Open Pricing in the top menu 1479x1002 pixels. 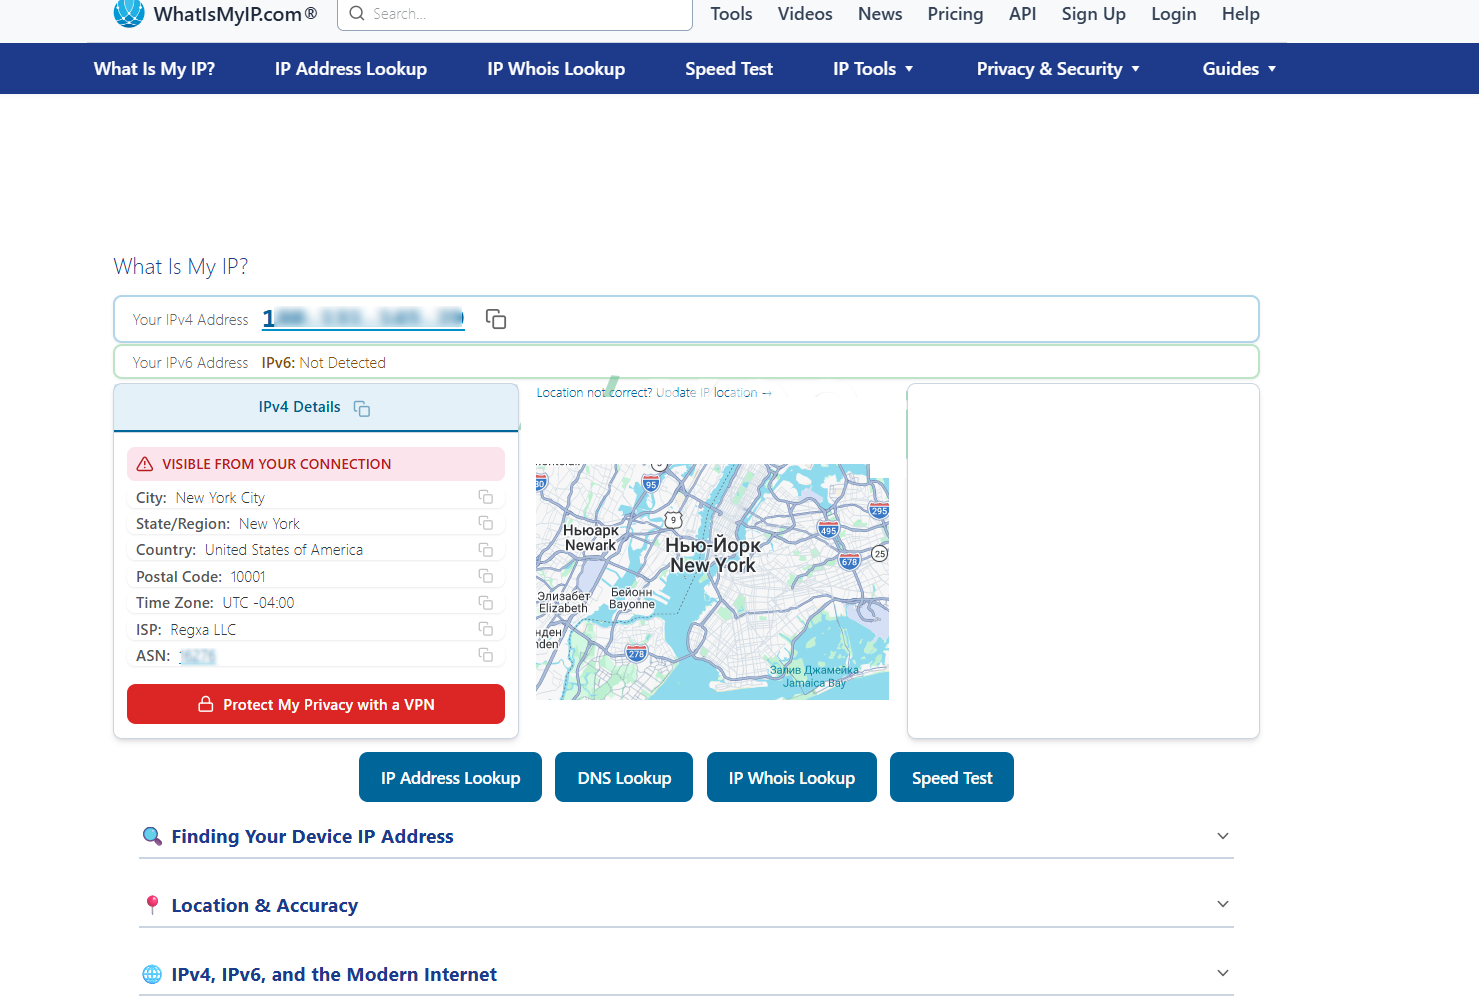pyautogui.click(x=955, y=14)
